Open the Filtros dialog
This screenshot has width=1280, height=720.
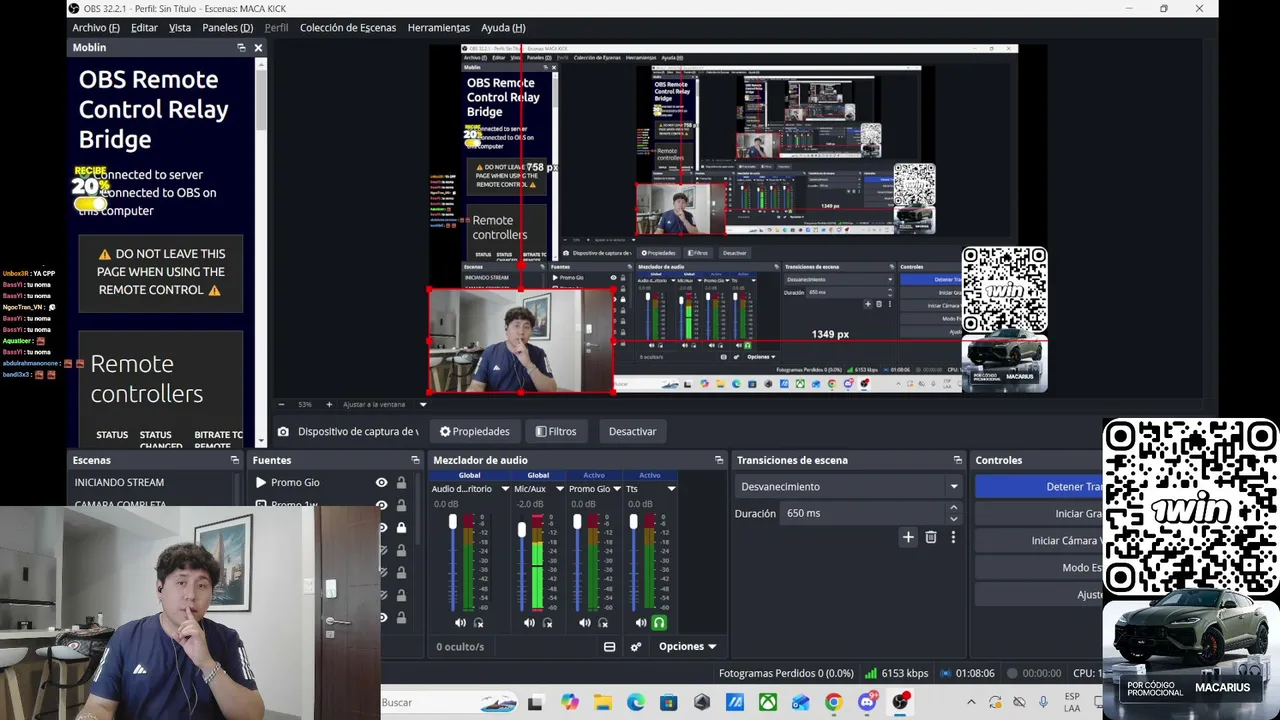(x=556, y=432)
